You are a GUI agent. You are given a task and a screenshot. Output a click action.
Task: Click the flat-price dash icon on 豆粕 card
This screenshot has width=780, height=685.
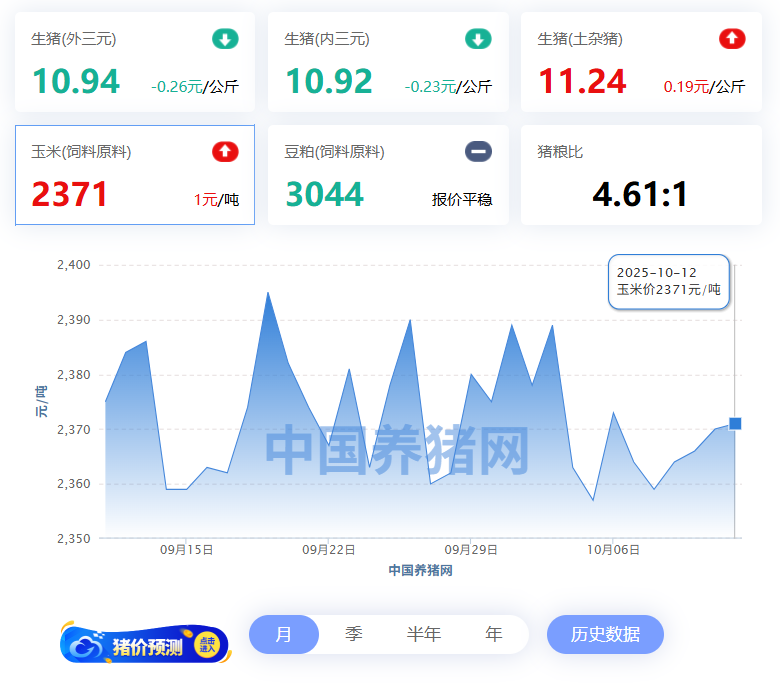point(478,152)
